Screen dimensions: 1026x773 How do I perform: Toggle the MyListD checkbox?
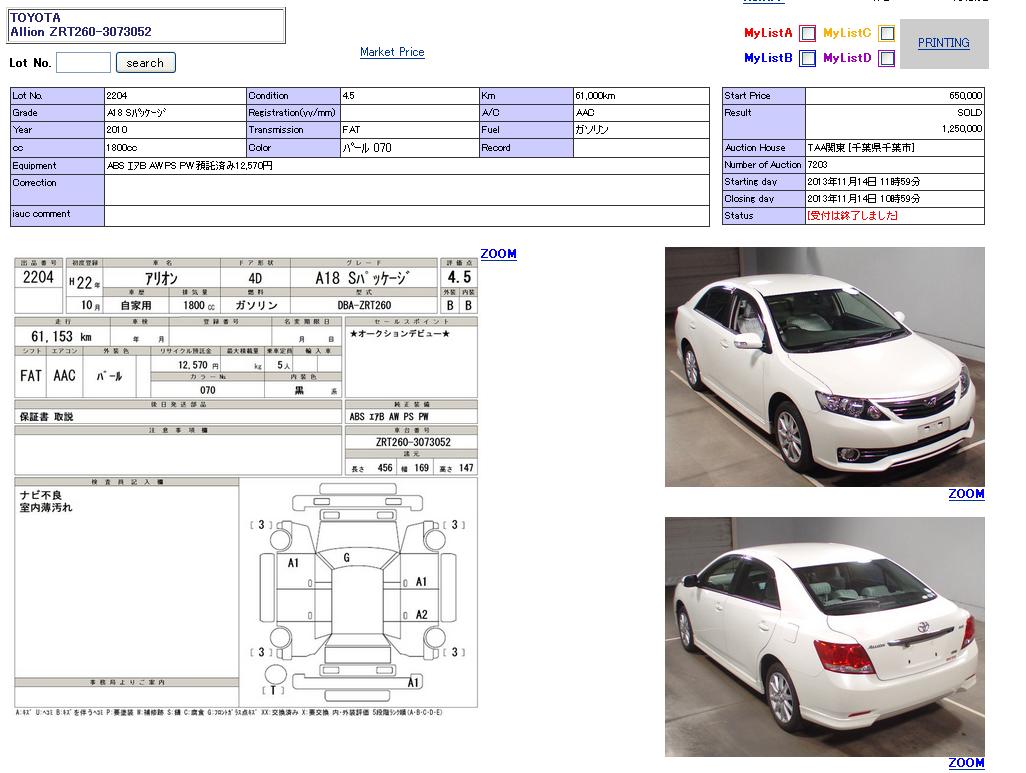pos(886,59)
